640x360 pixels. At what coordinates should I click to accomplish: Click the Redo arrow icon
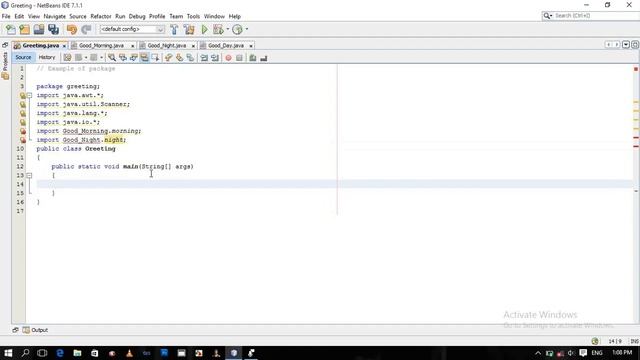coord(86,29)
